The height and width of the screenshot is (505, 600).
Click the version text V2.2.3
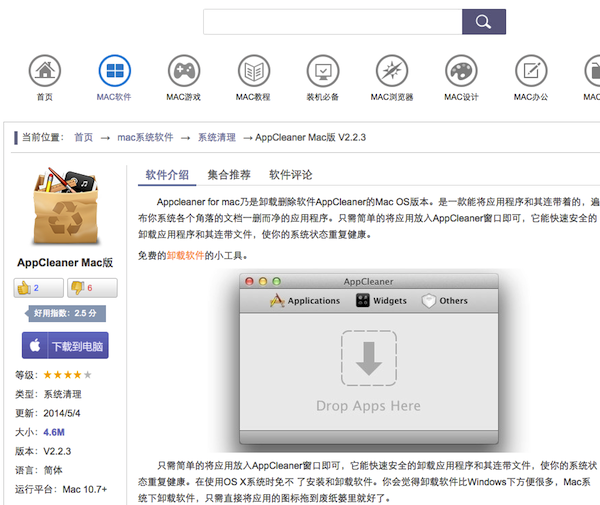pos(57,451)
